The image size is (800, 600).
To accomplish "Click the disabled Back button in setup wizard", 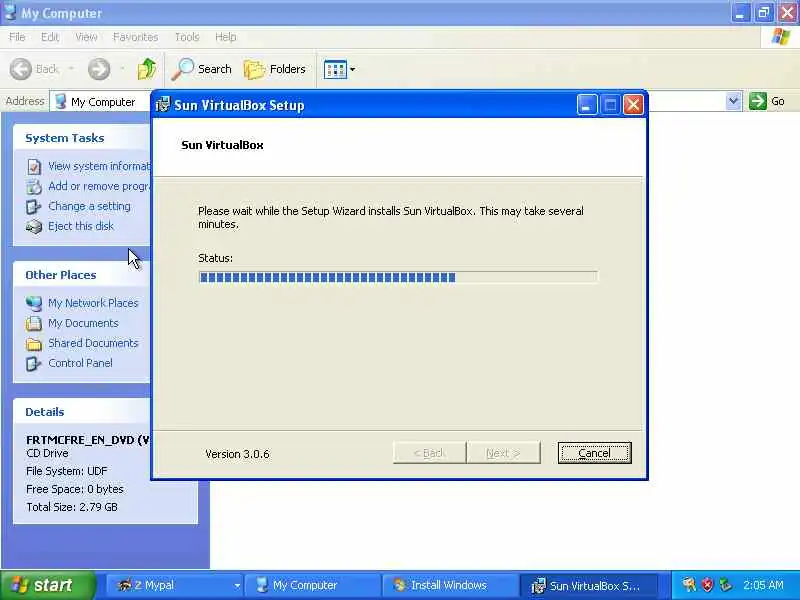I will [429, 453].
